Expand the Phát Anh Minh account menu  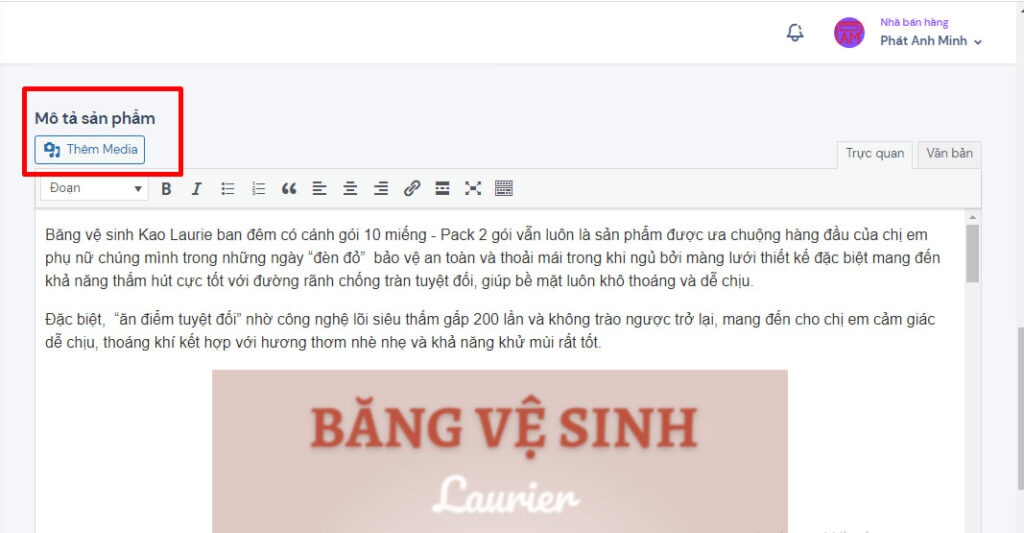tap(931, 40)
